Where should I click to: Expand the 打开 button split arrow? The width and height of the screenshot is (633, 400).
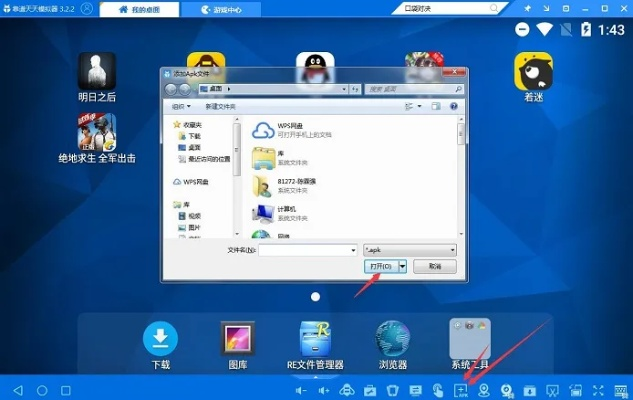(402, 266)
